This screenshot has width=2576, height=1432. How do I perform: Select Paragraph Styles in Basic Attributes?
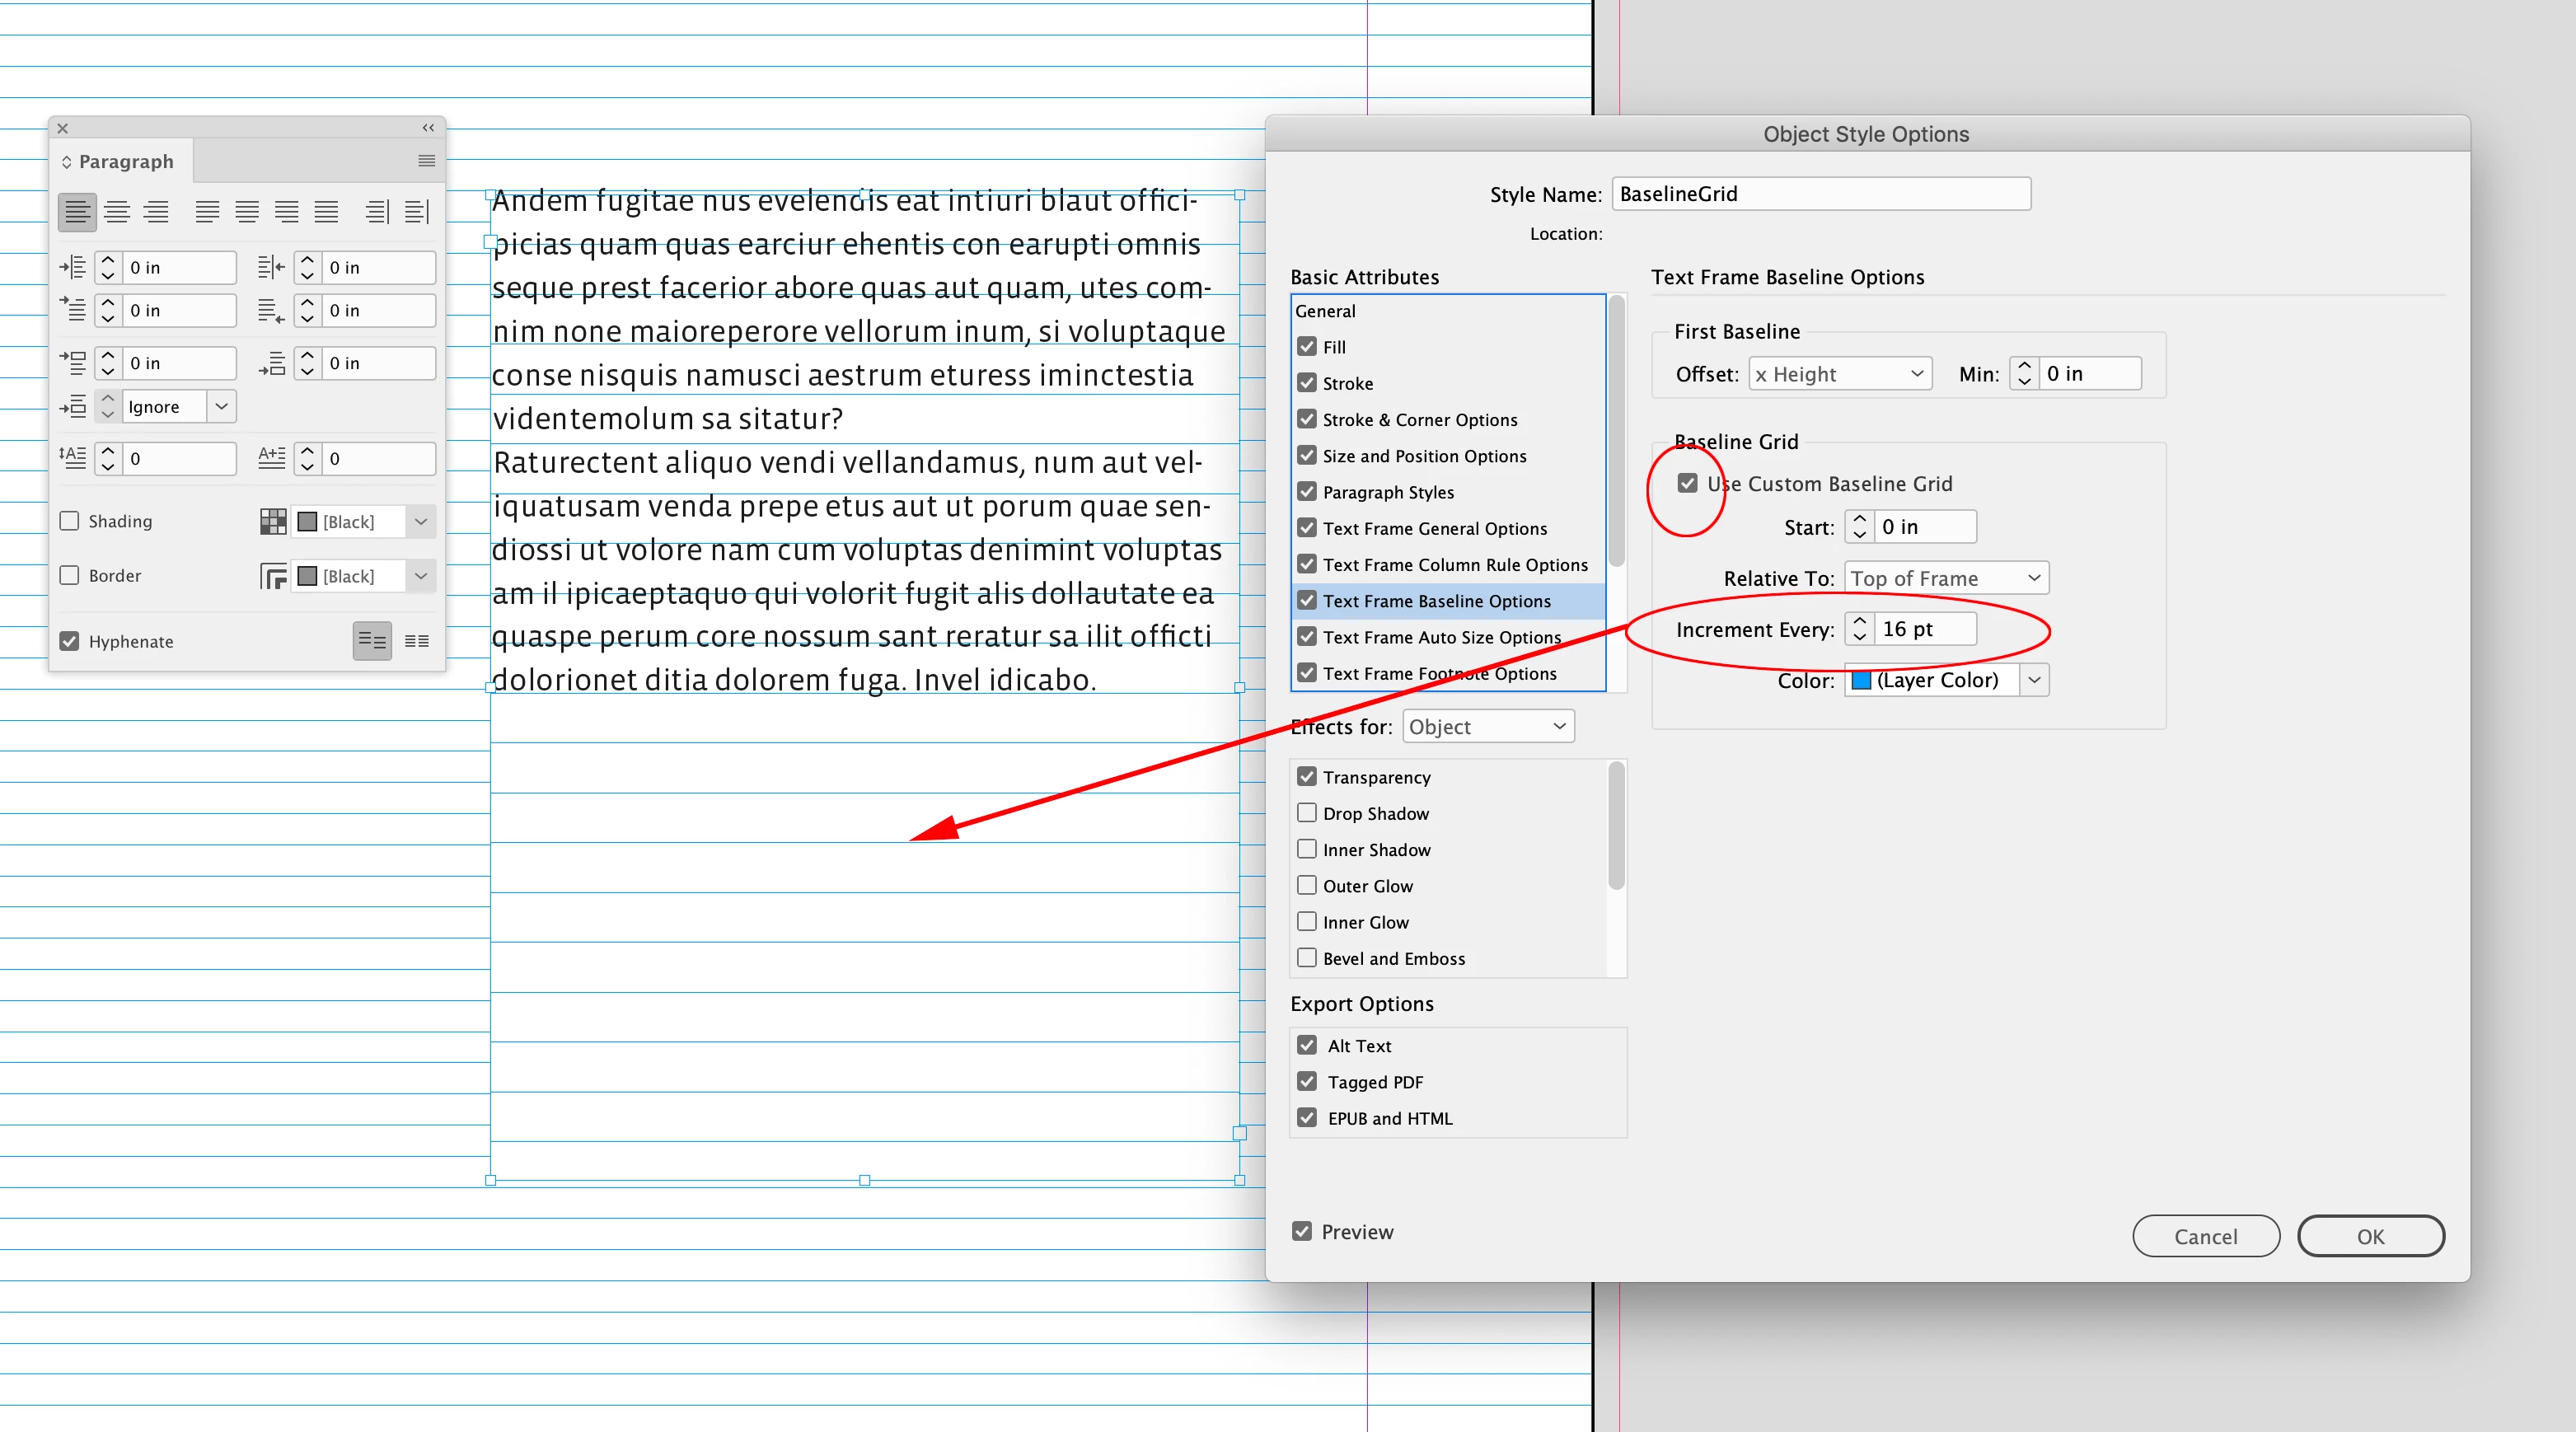pos(1388,492)
